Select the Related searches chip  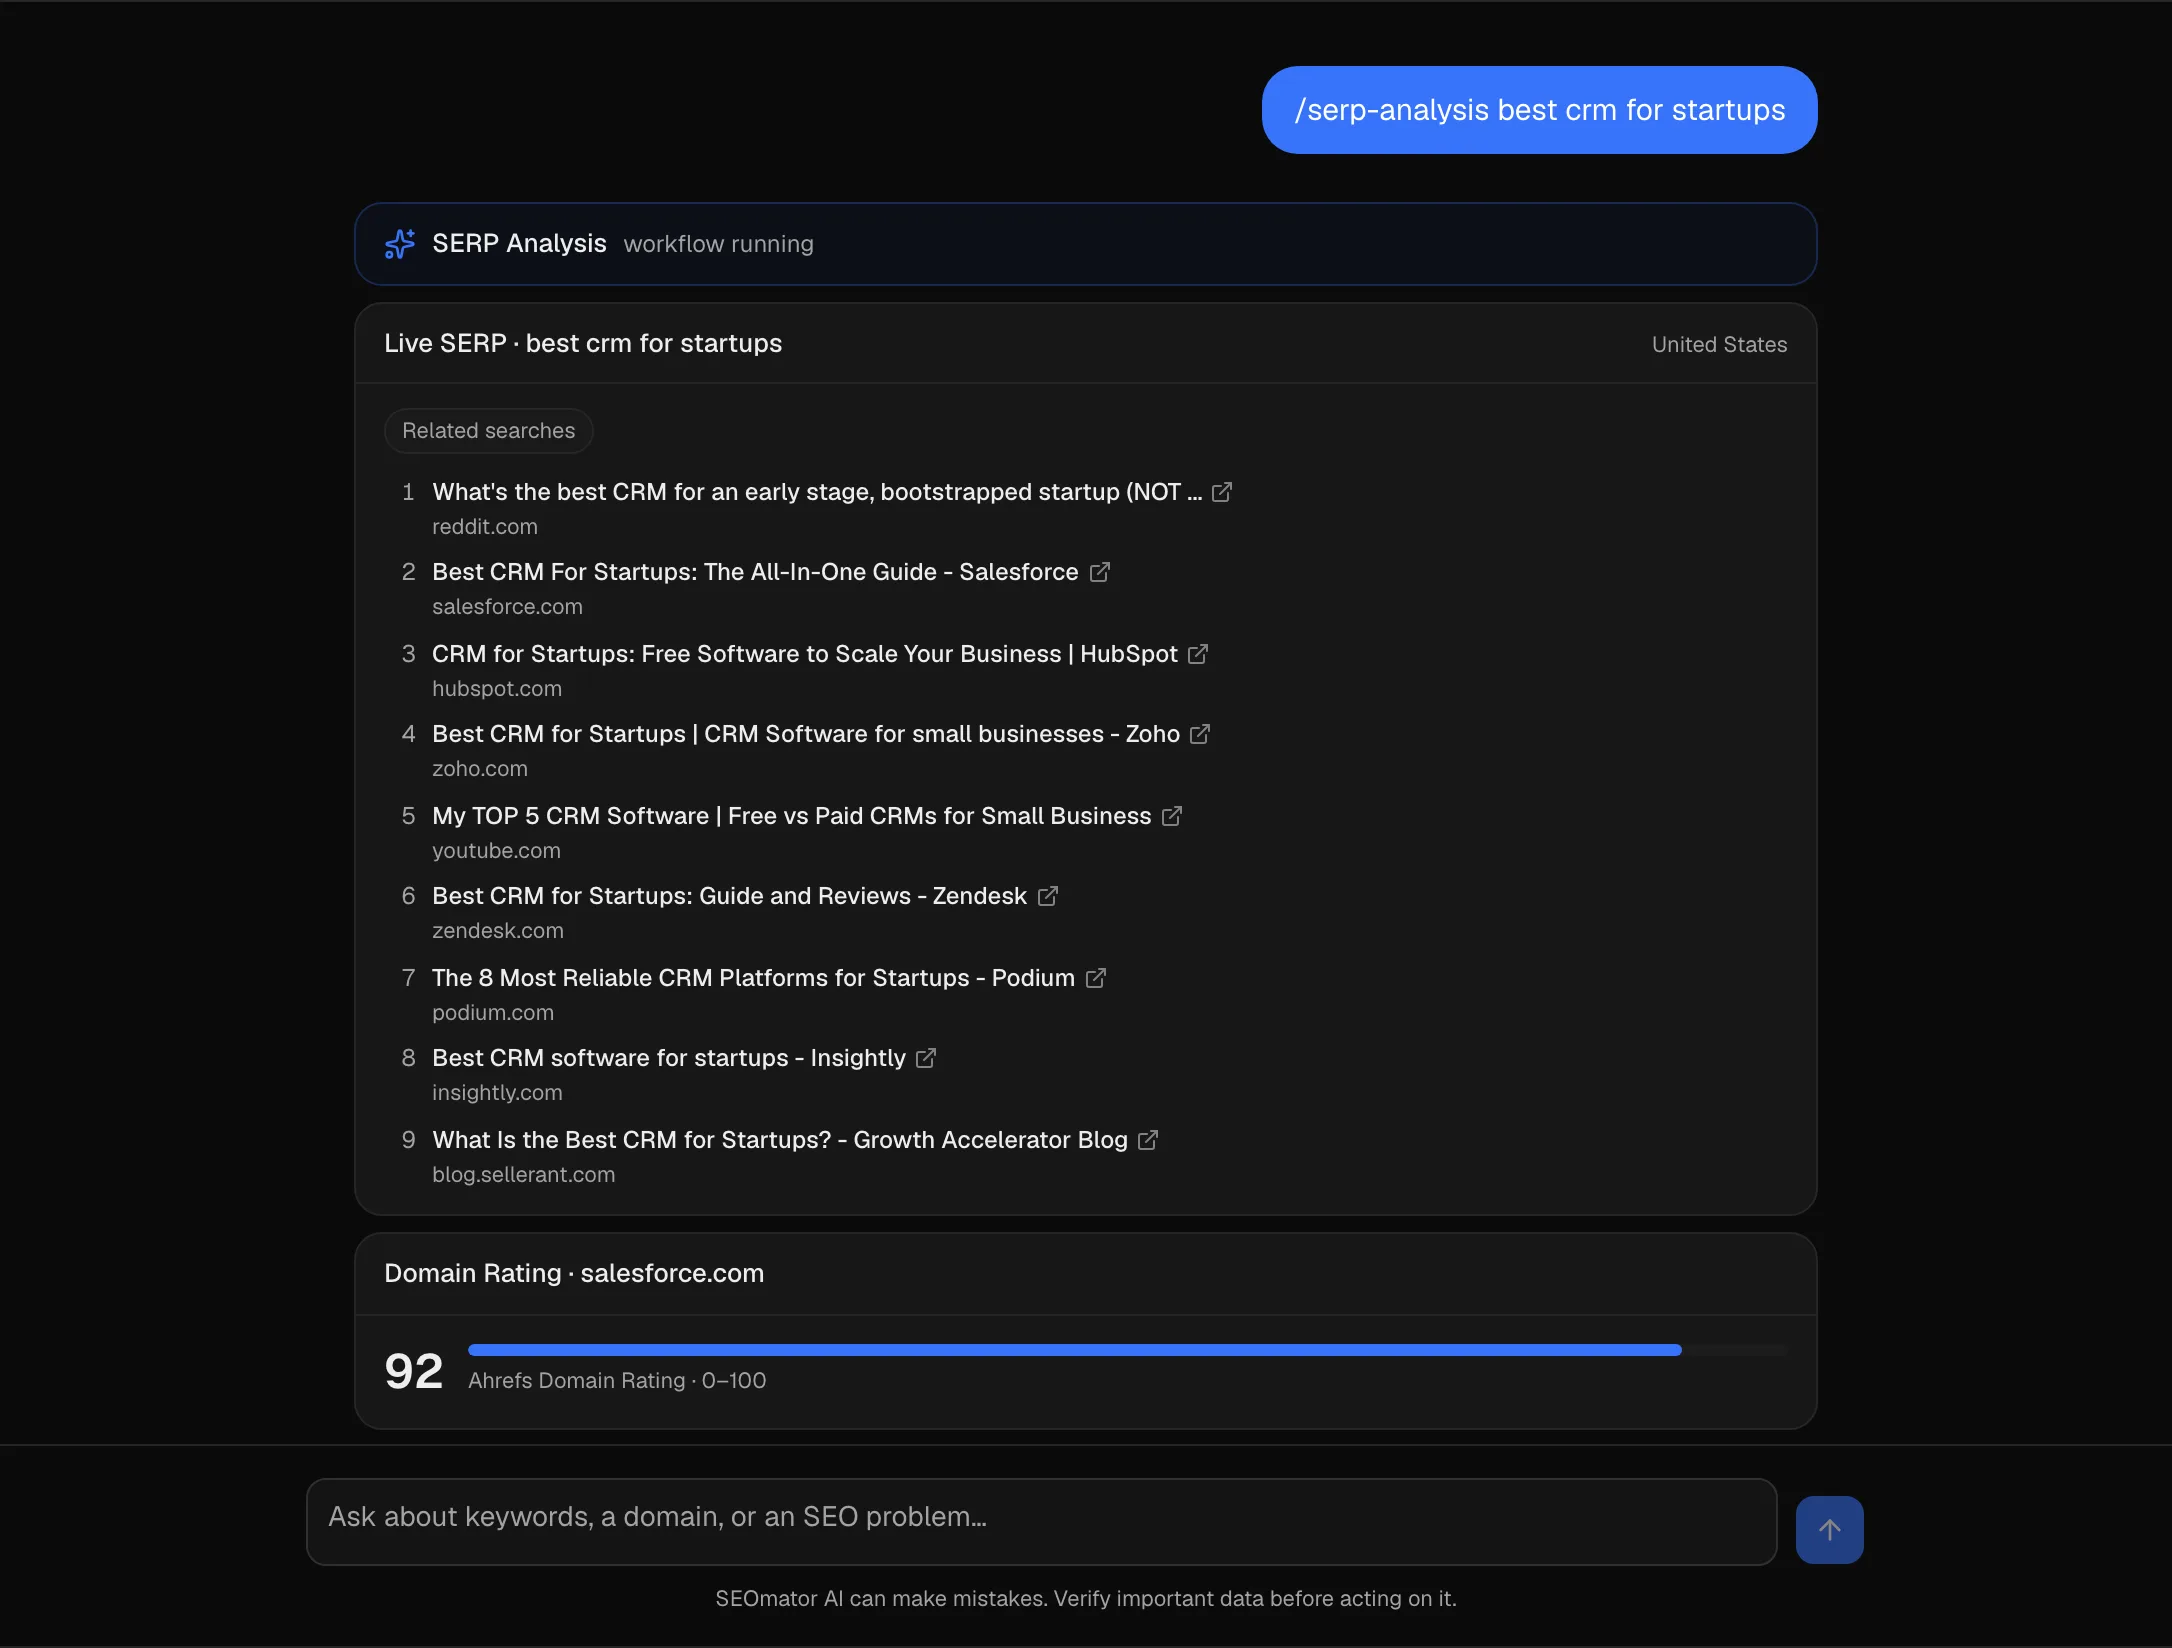pos(488,431)
